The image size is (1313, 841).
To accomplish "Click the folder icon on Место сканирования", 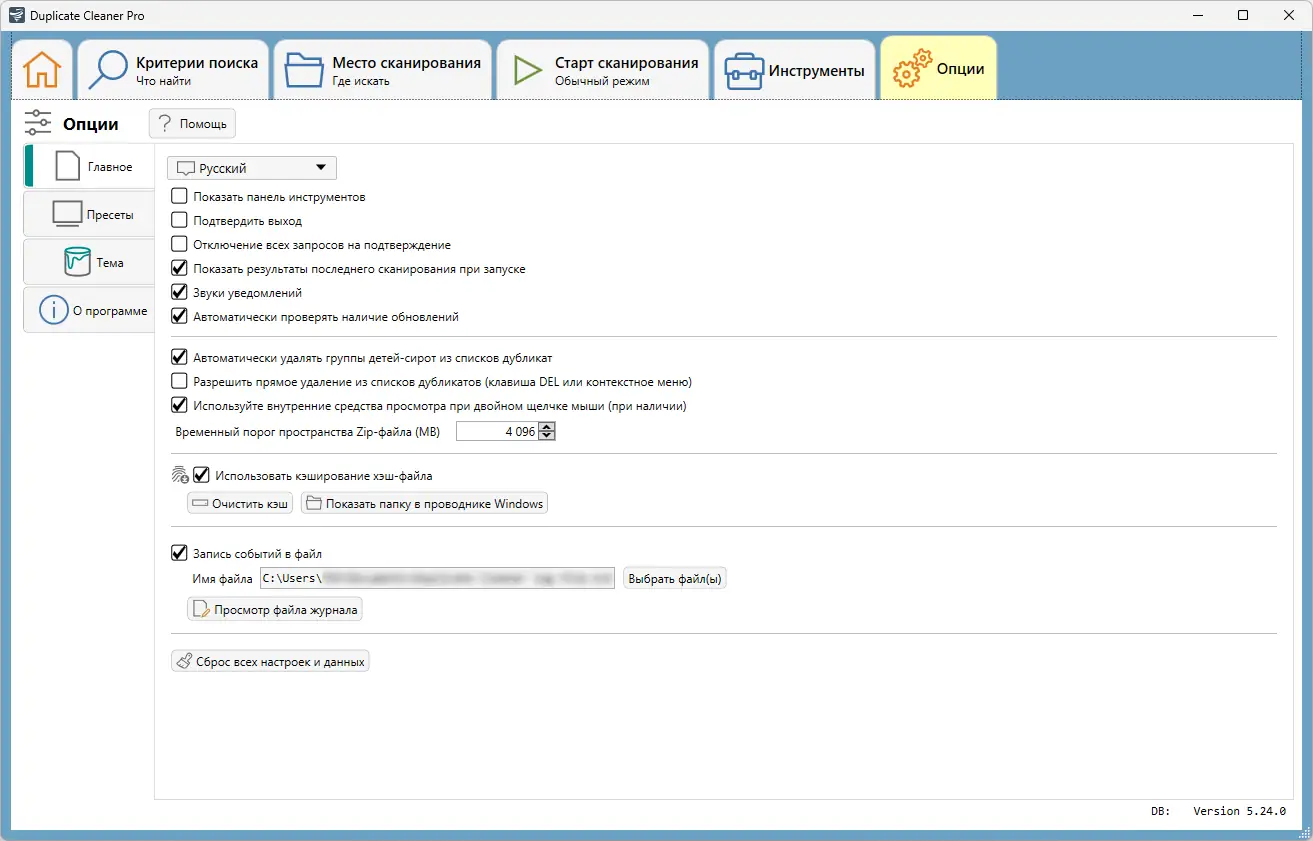I will [303, 70].
